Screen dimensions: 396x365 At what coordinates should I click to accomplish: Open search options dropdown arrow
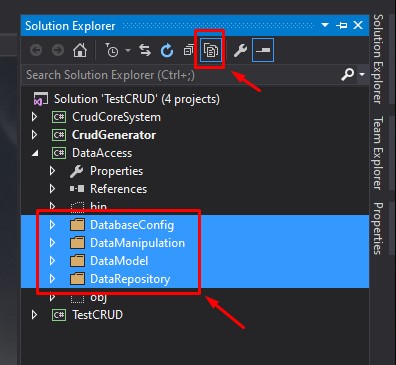coord(362,75)
